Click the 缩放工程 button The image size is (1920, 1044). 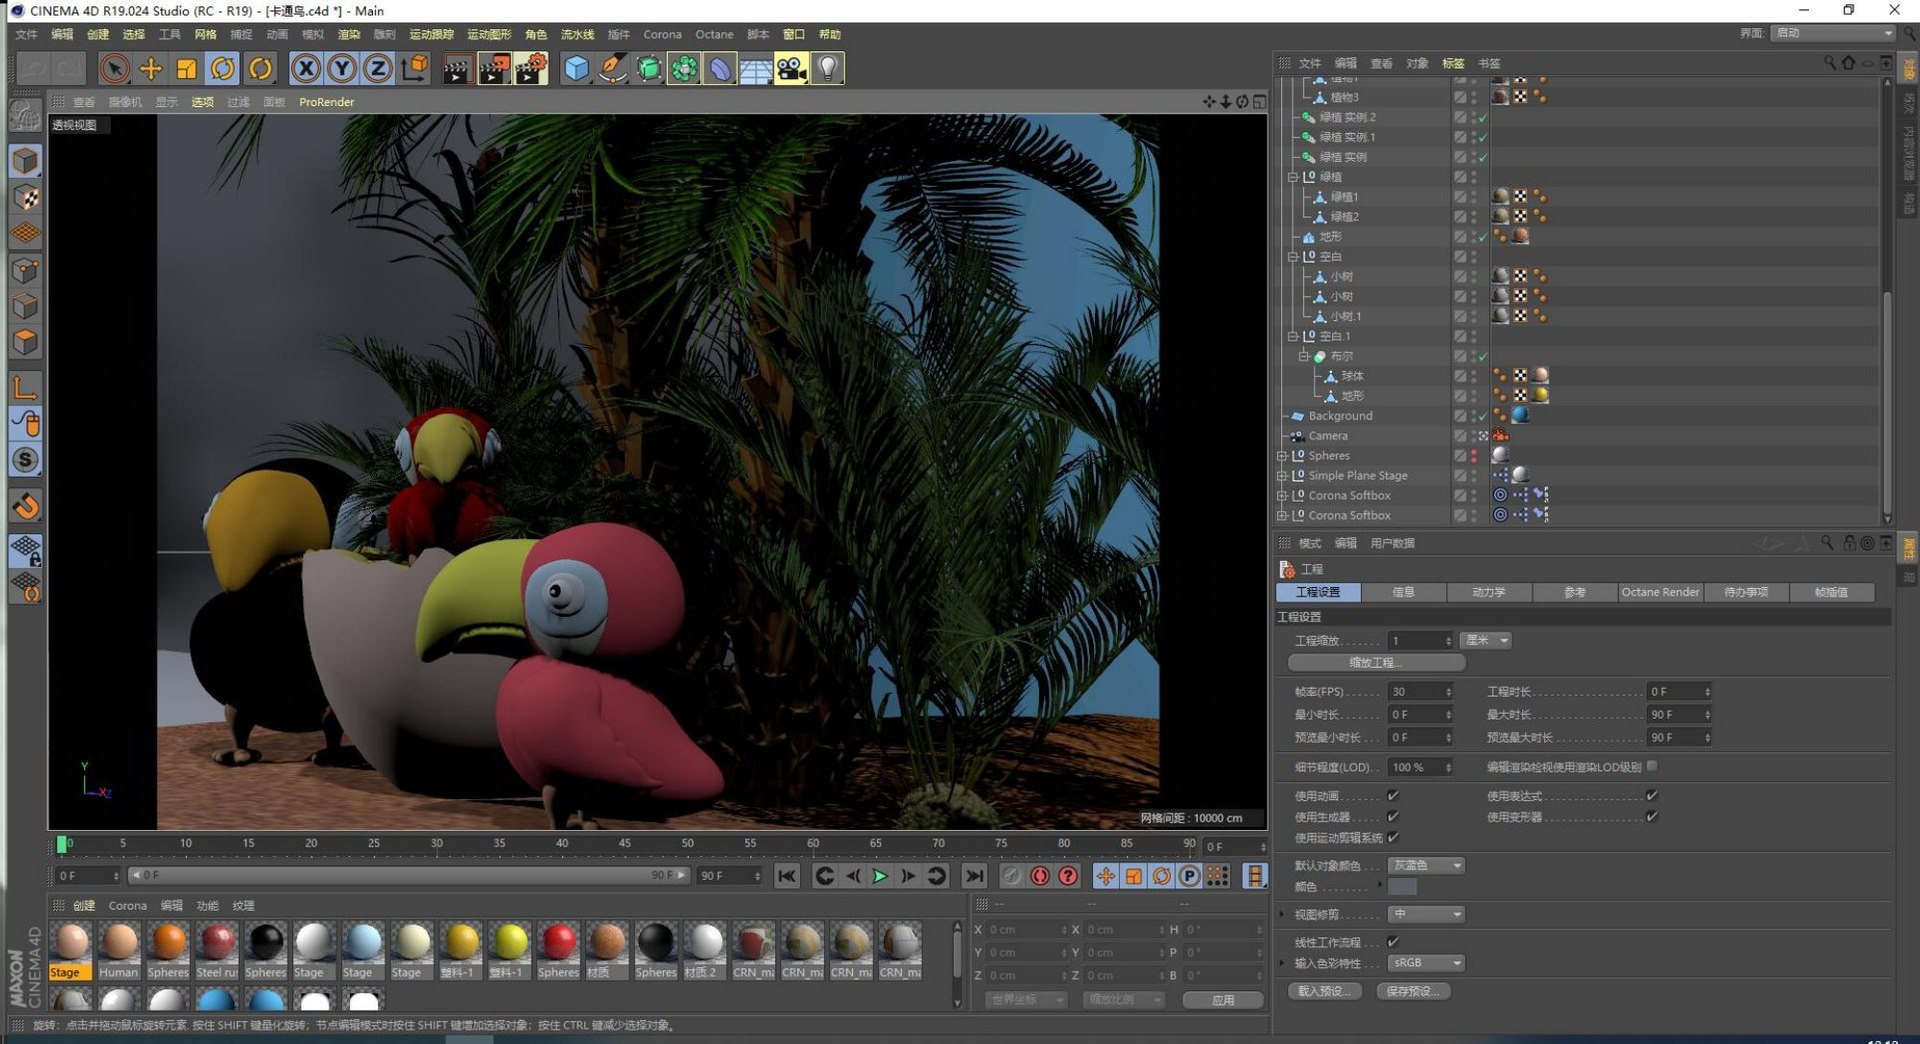point(1376,663)
